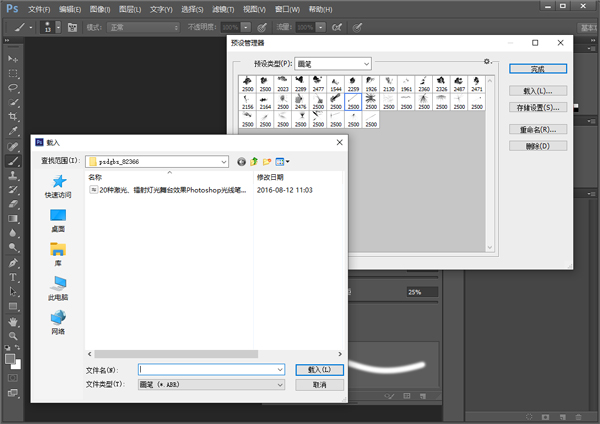This screenshot has height=424, width=600.
Task: Click the Create New Folder icon
Action: 267,160
